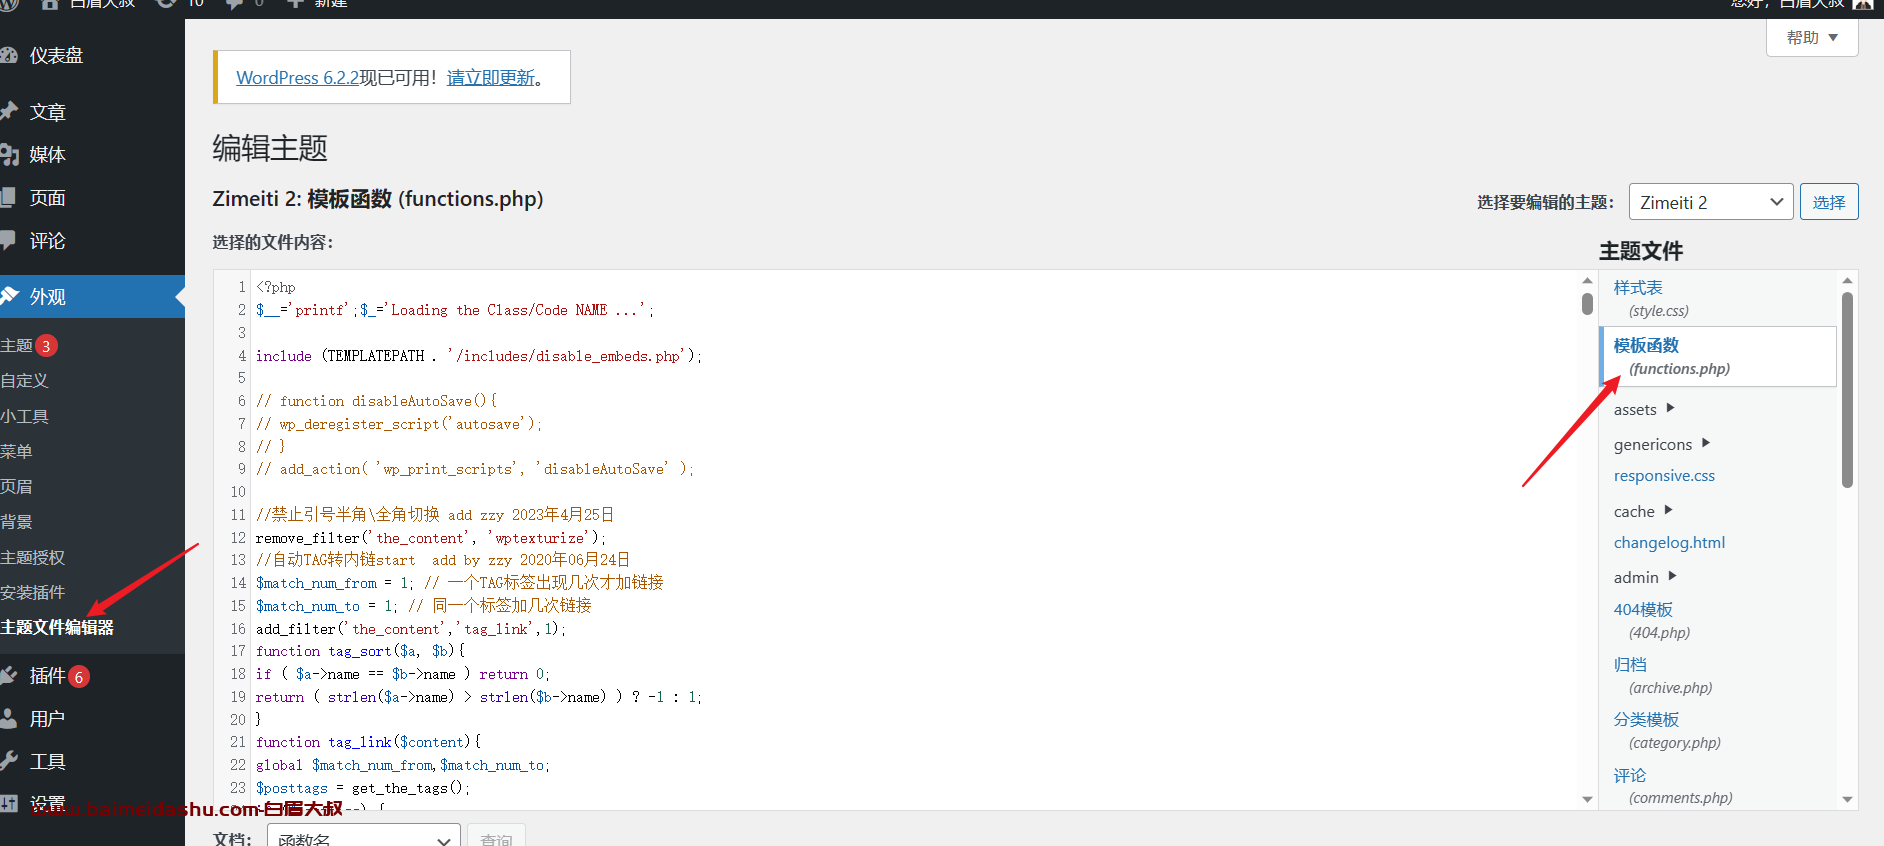Open 页面 menu

click(x=47, y=197)
